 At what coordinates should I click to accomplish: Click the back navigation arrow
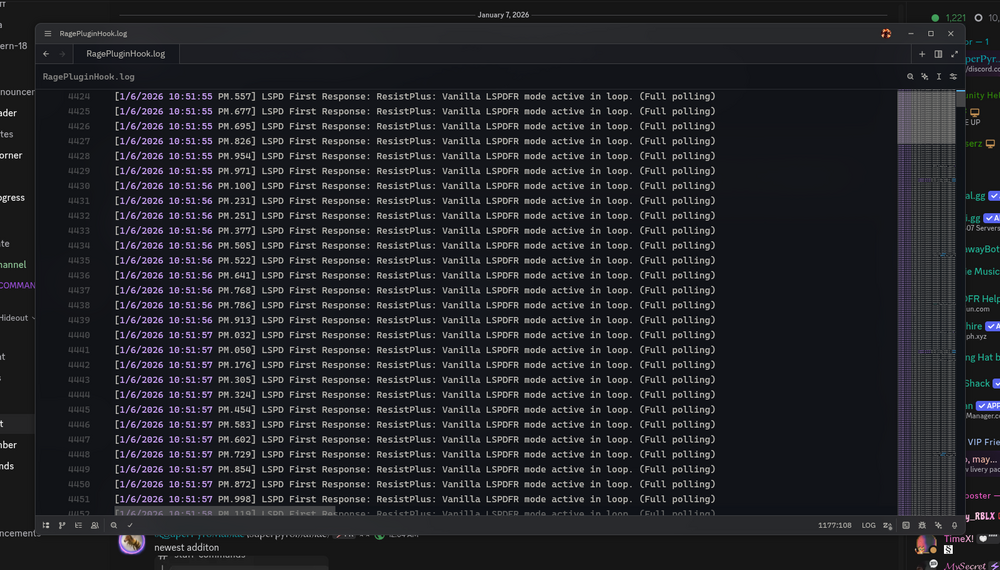46,54
